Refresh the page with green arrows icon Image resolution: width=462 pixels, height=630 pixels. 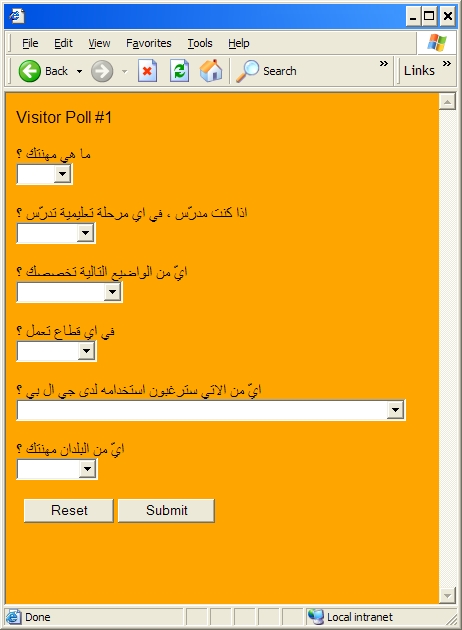click(179, 71)
